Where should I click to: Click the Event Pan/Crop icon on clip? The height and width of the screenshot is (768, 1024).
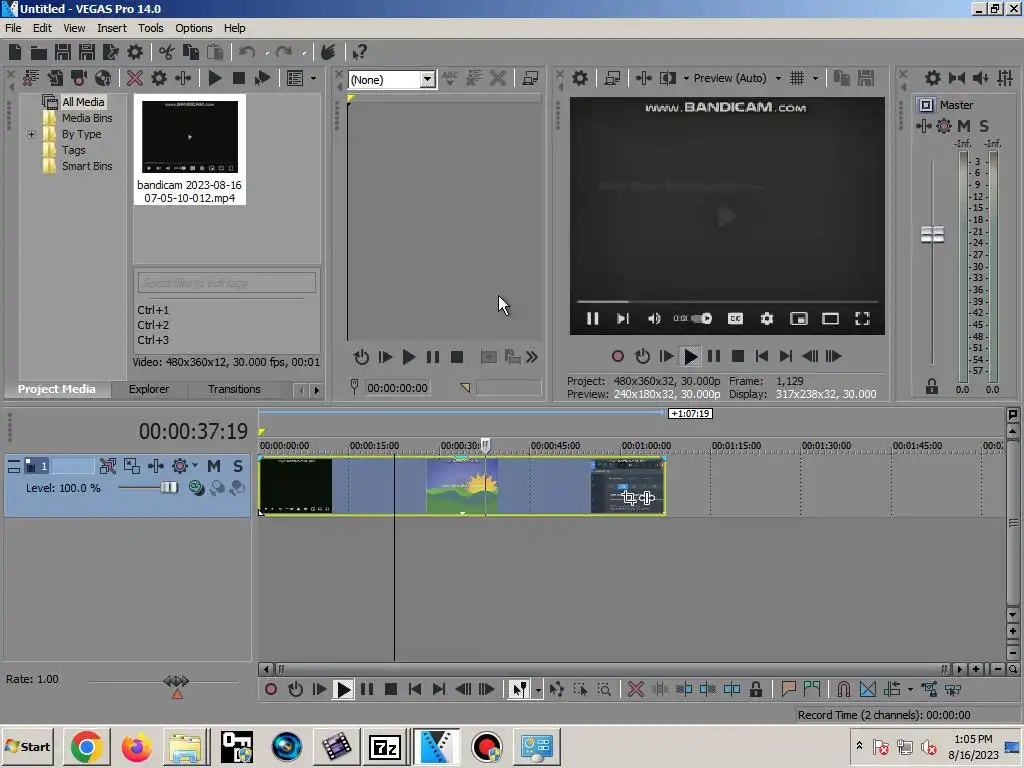coord(629,498)
